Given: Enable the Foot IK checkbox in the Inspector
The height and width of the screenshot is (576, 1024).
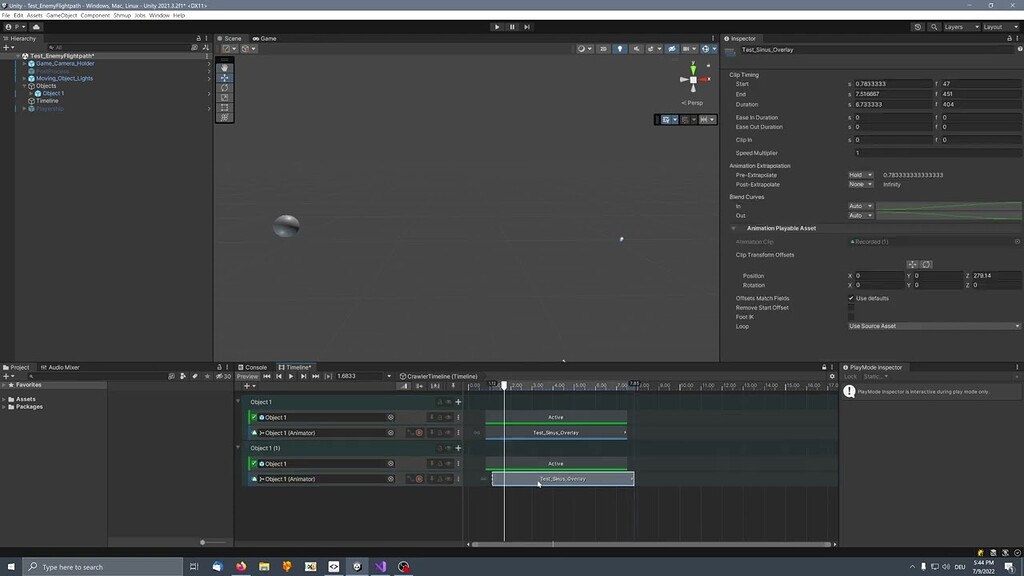Looking at the screenshot, I should (851, 316).
